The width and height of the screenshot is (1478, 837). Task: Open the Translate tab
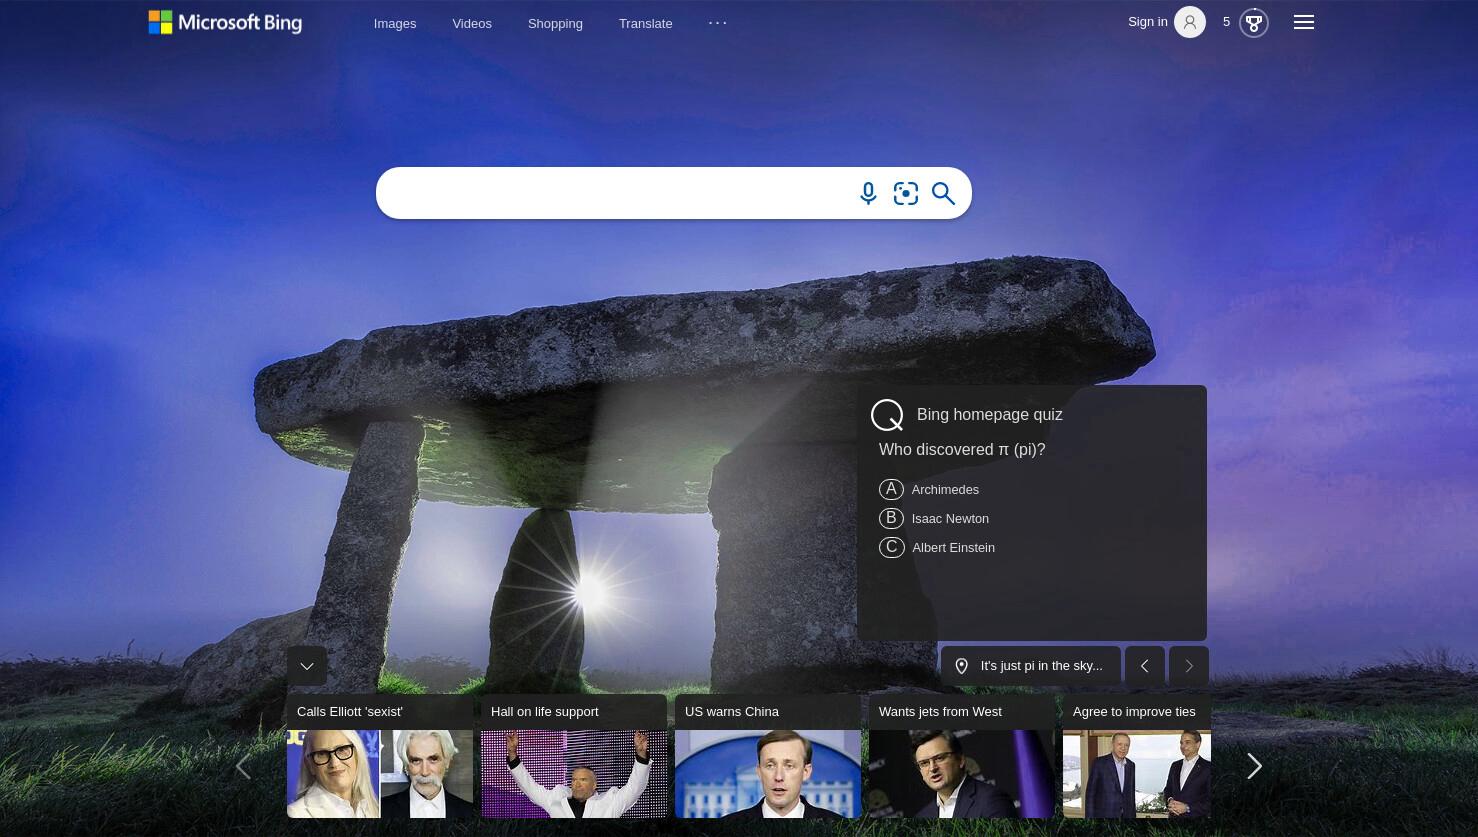pyautogui.click(x=645, y=23)
